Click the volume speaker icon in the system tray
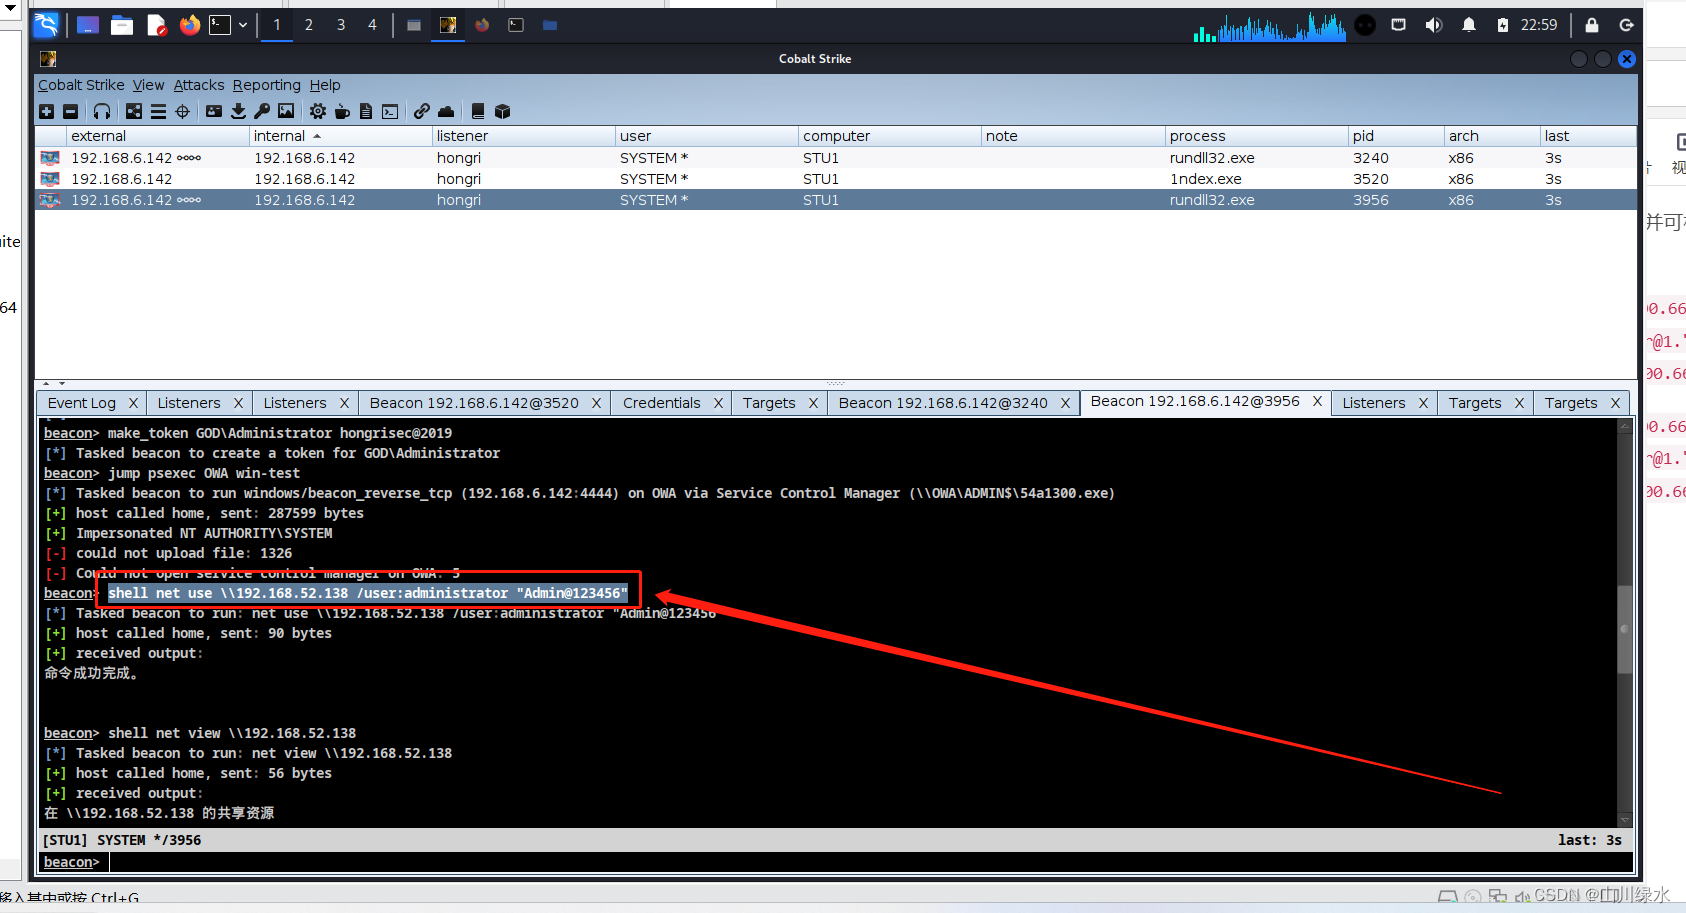 click(1433, 25)
